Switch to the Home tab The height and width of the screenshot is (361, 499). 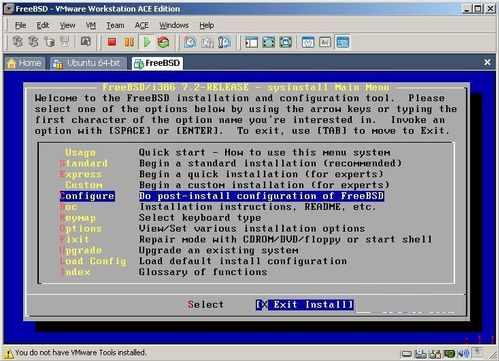[x=25, y=63]
